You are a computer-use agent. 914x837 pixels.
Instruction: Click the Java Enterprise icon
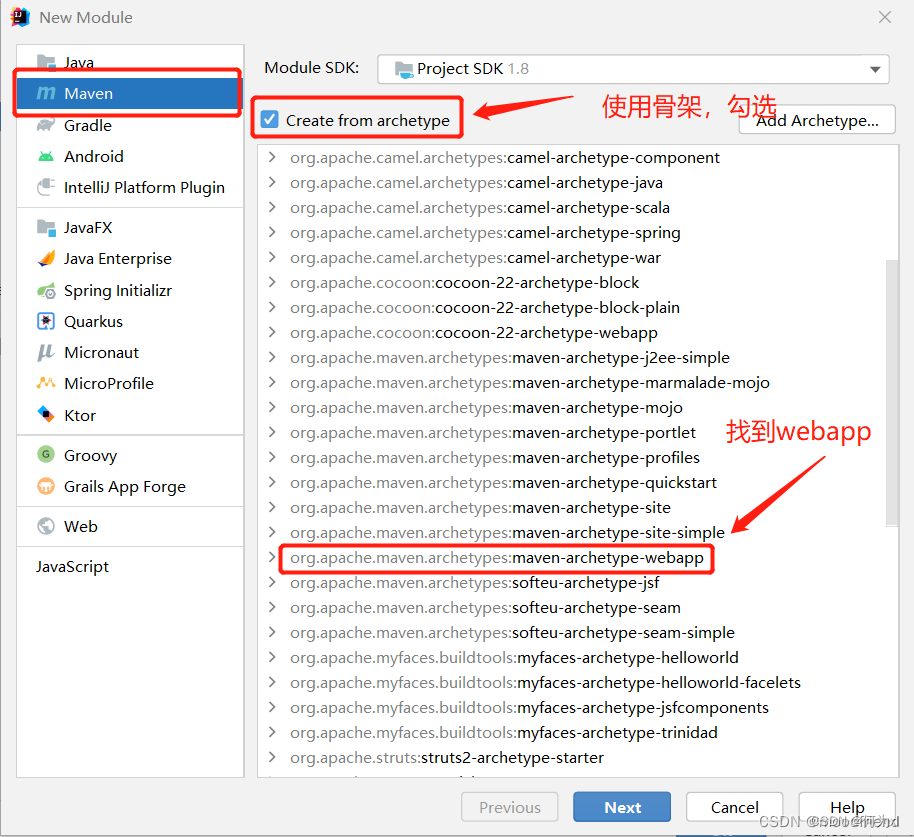46,258
